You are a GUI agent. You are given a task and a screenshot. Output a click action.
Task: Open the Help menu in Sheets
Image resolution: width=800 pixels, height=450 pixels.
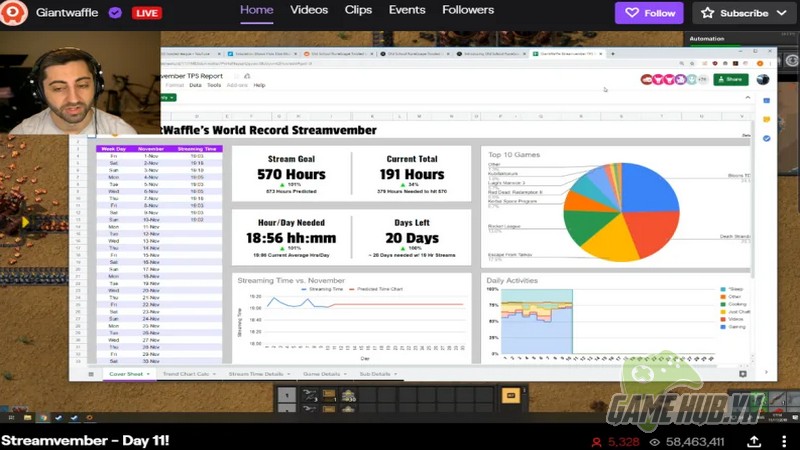pos(259,85)
